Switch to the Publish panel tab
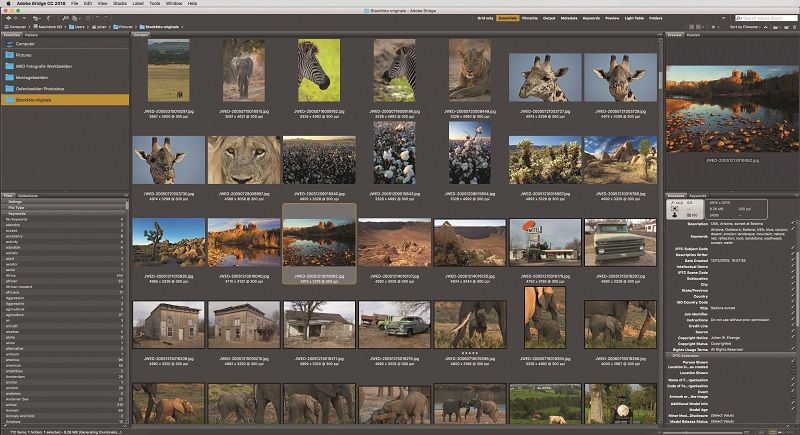This screenshot has height=435, width=800. [x=693, y=35]
